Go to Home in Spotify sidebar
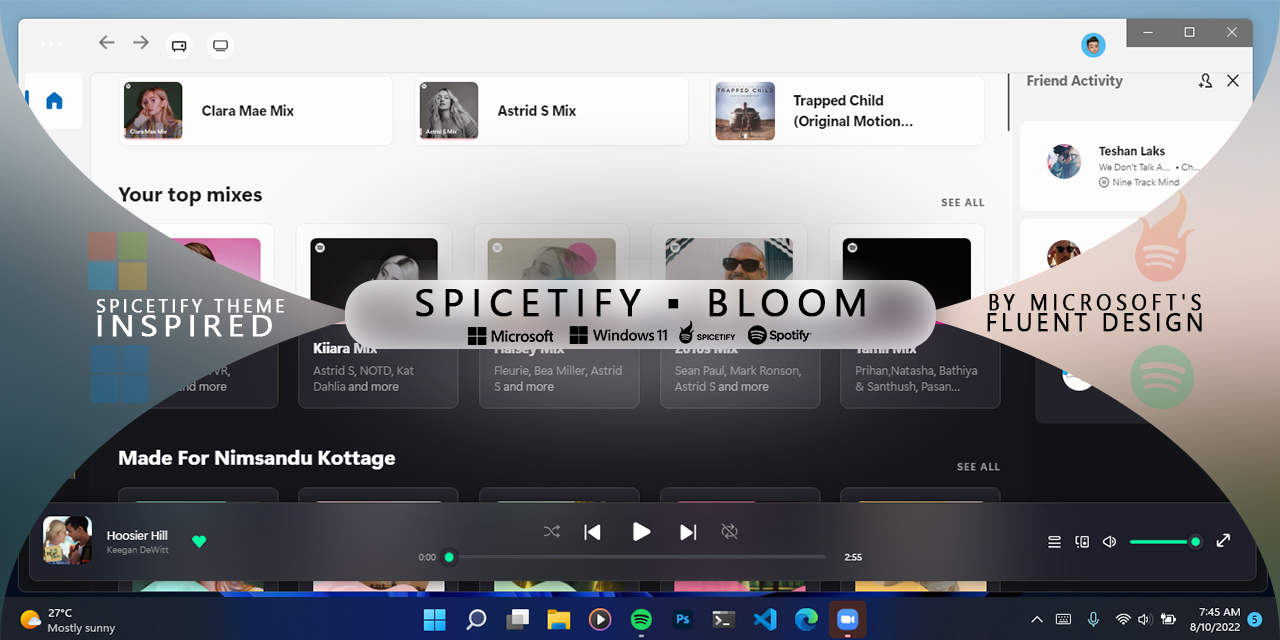The image size is (1280, 640). [x=54, y=101]
